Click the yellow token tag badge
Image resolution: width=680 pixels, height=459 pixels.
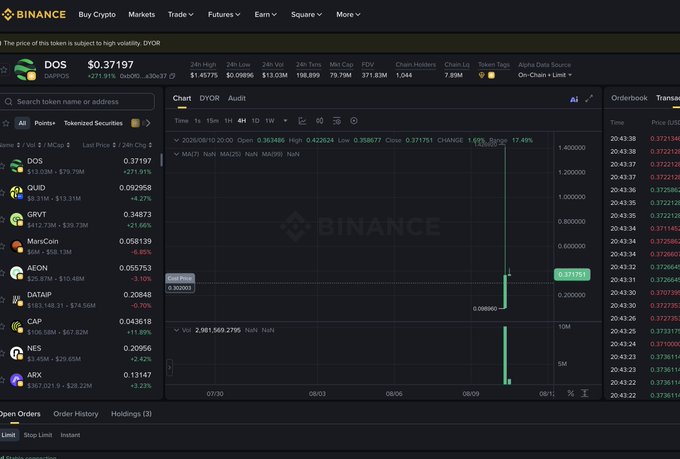click(491, 75)
